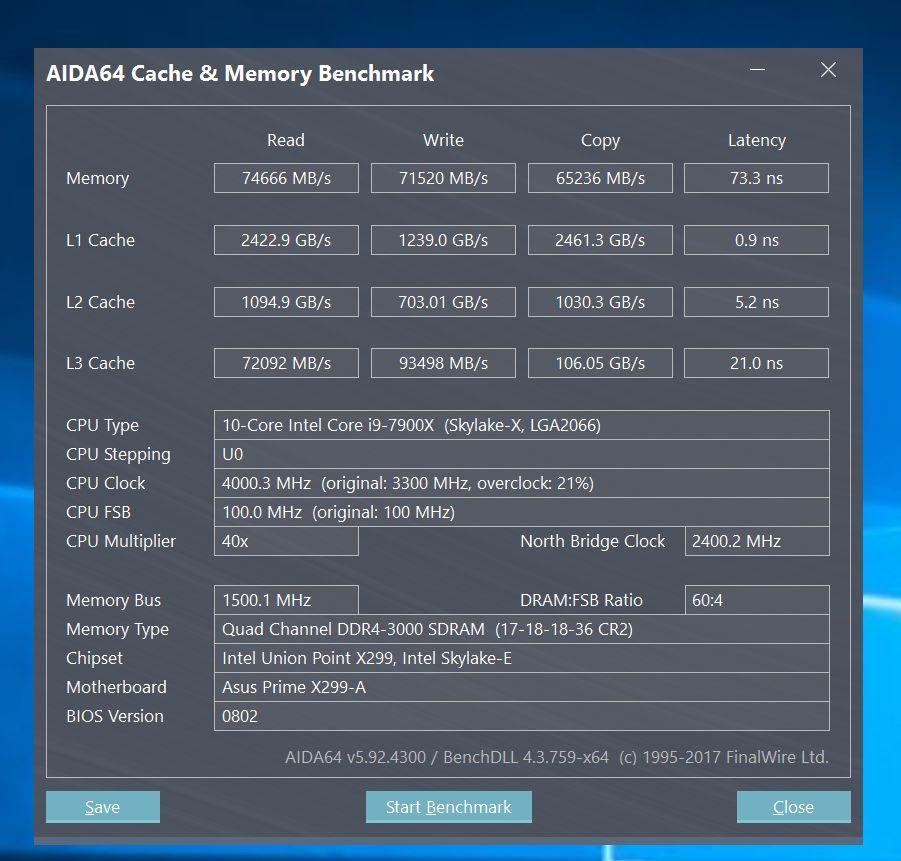Image resolution: width=901 pixels, height=861 pixels.
Task: Click the Close button at bottom right
Action: (793, 807)
